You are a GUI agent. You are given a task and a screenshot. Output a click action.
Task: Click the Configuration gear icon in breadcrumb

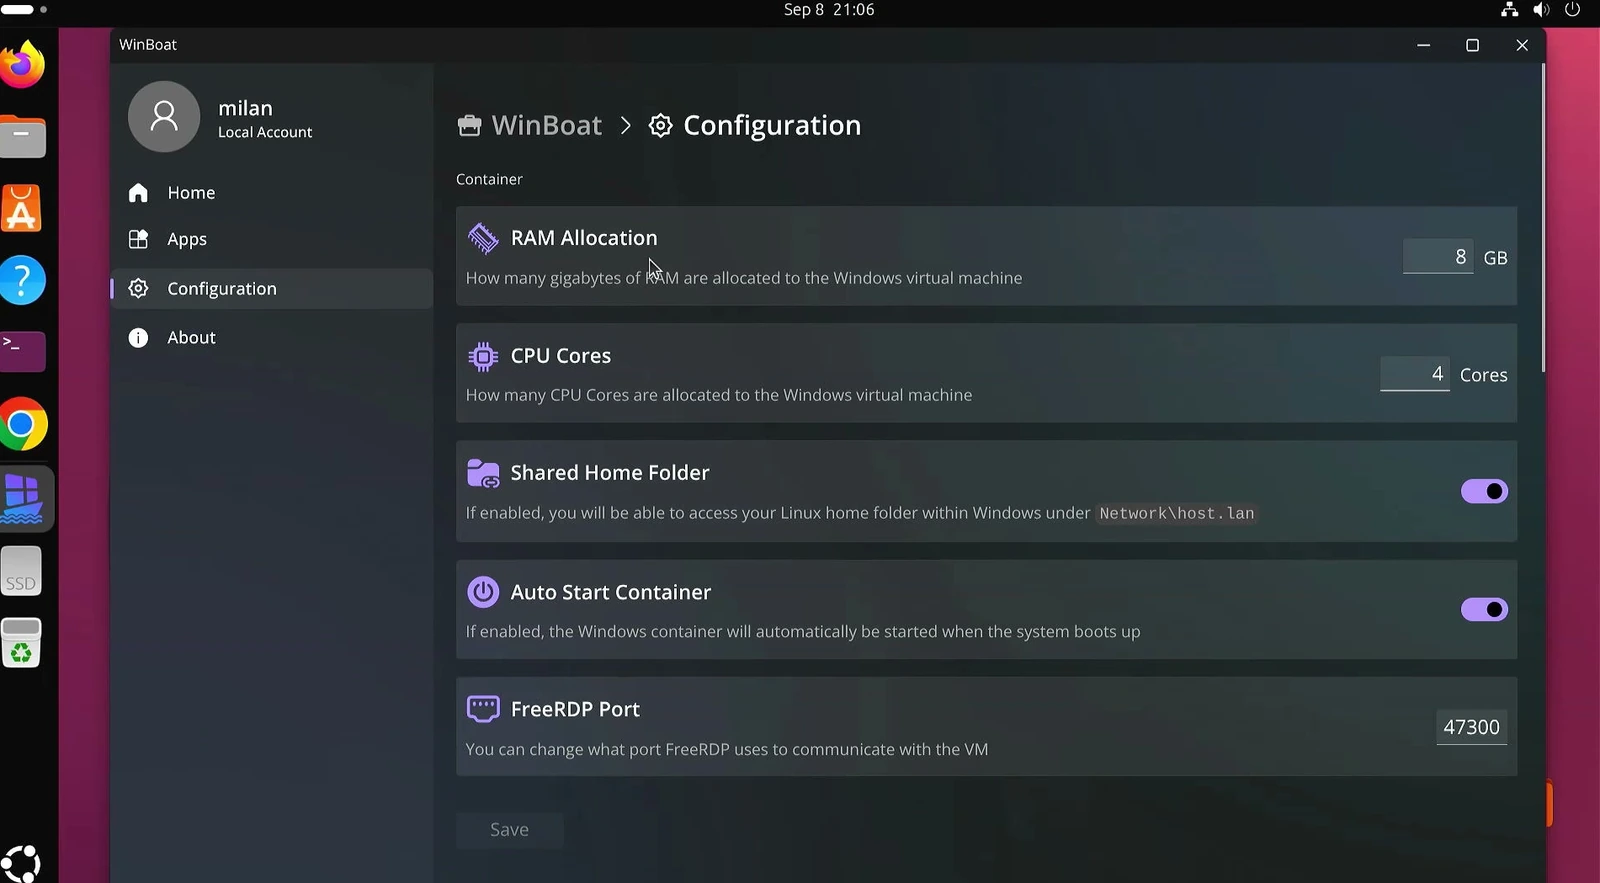pyautogui.click(x=661, y=126)
